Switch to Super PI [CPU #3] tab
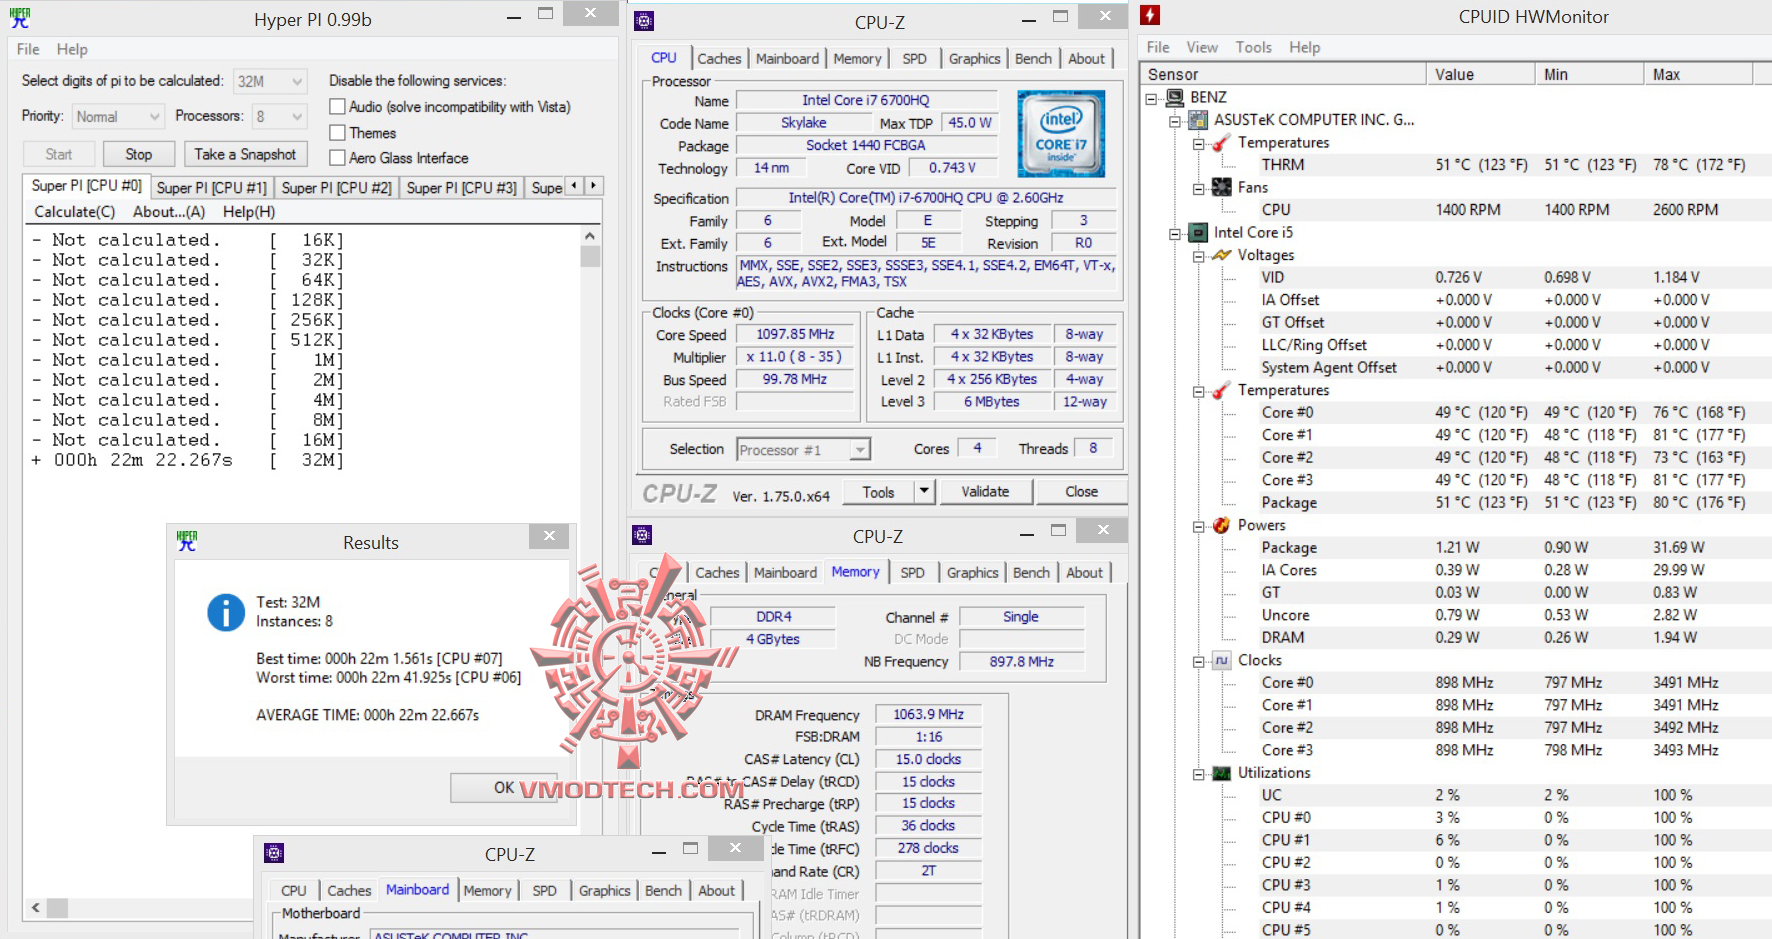The image size is (1772, 939). pyautogui.click(x=462, y=188)
